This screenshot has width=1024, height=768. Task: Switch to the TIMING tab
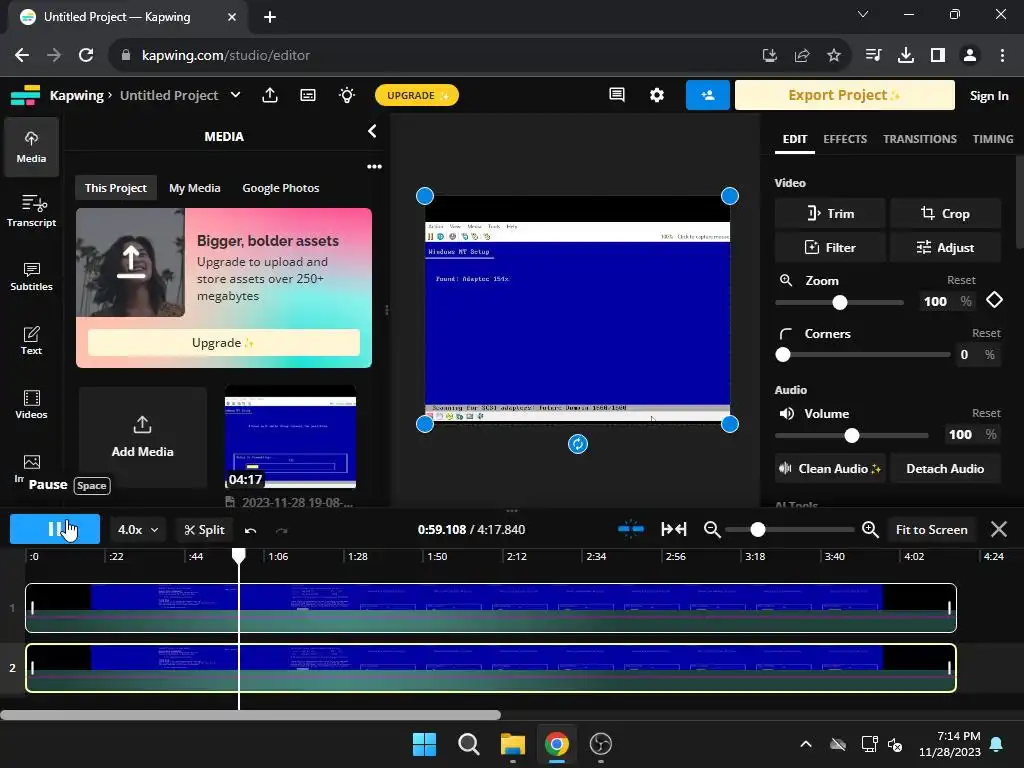pyautogui.click(x=993, y=139)
